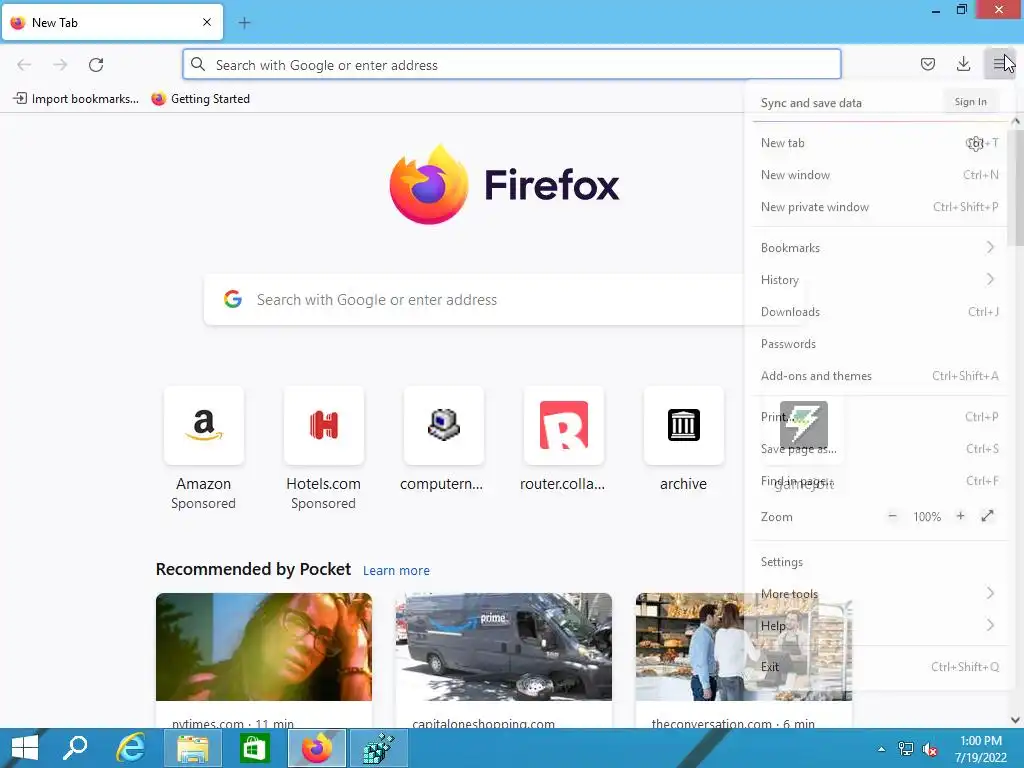Choose Exit from the menu

pos(878,667)
